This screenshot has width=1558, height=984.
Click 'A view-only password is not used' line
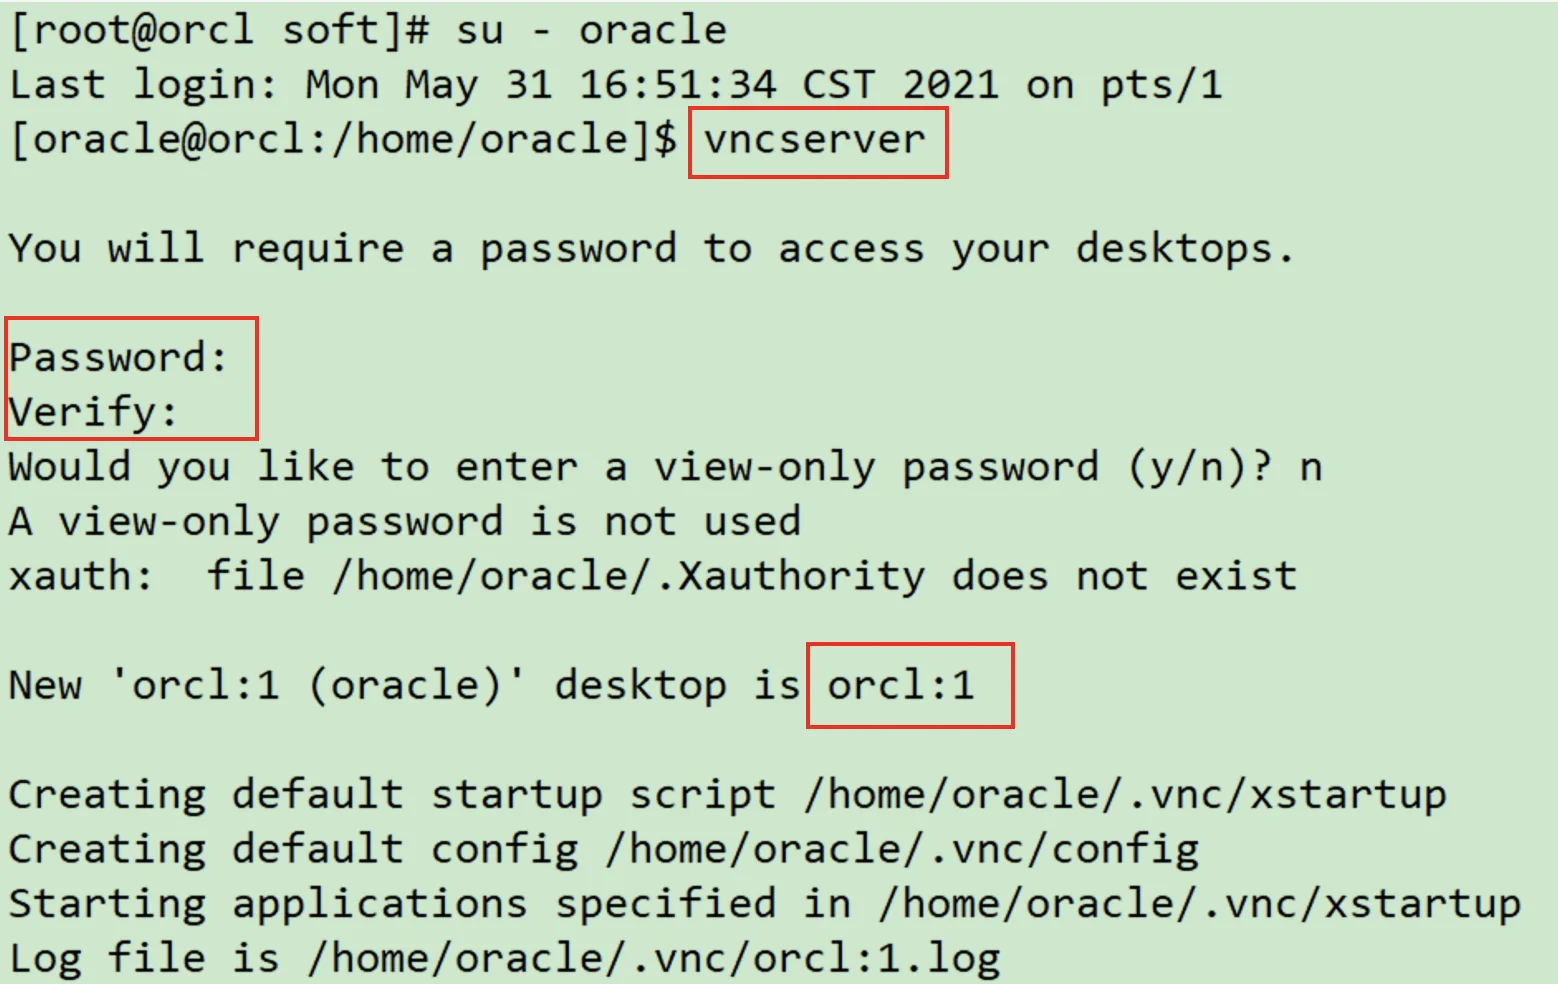[x=404, y=521]
